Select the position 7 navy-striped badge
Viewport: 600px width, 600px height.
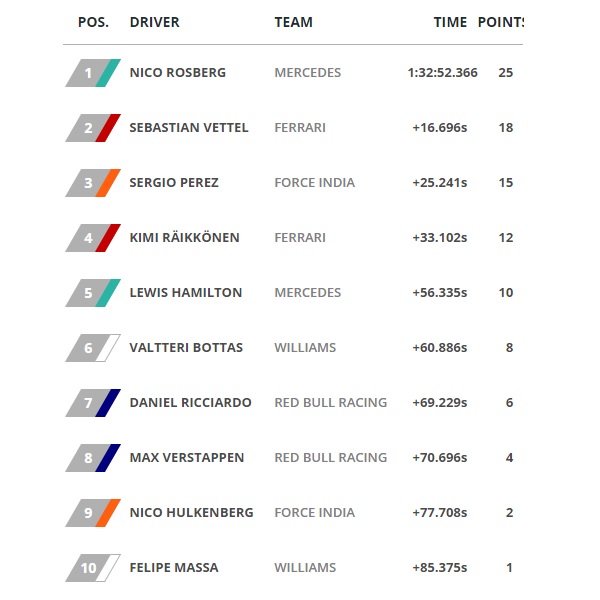[x=93, y=403]
